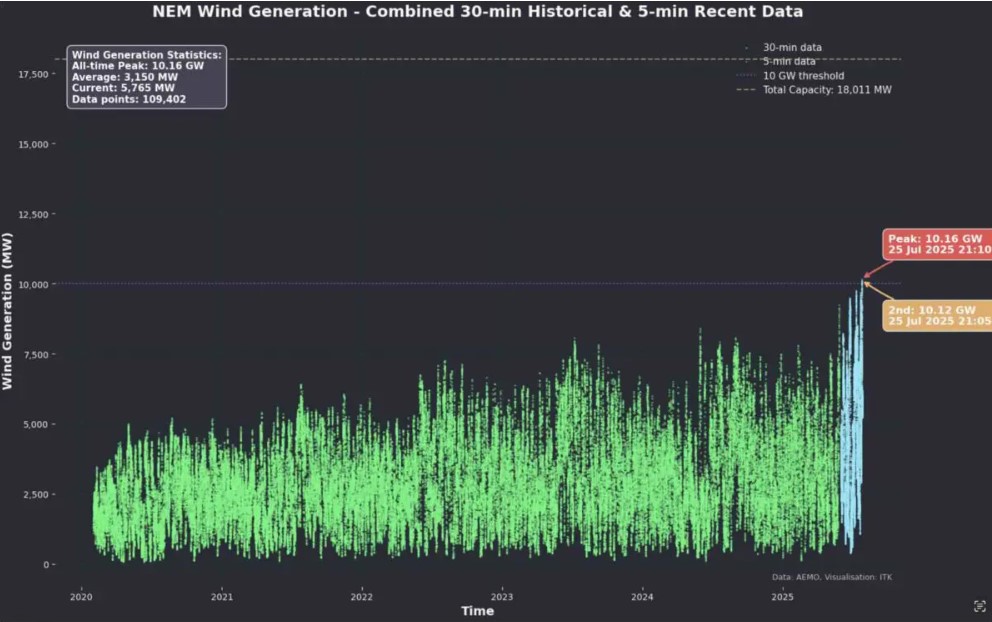Click the 0 y-axis tick label
This screenshot has width=992, height=622.
(x=46, y=564)
